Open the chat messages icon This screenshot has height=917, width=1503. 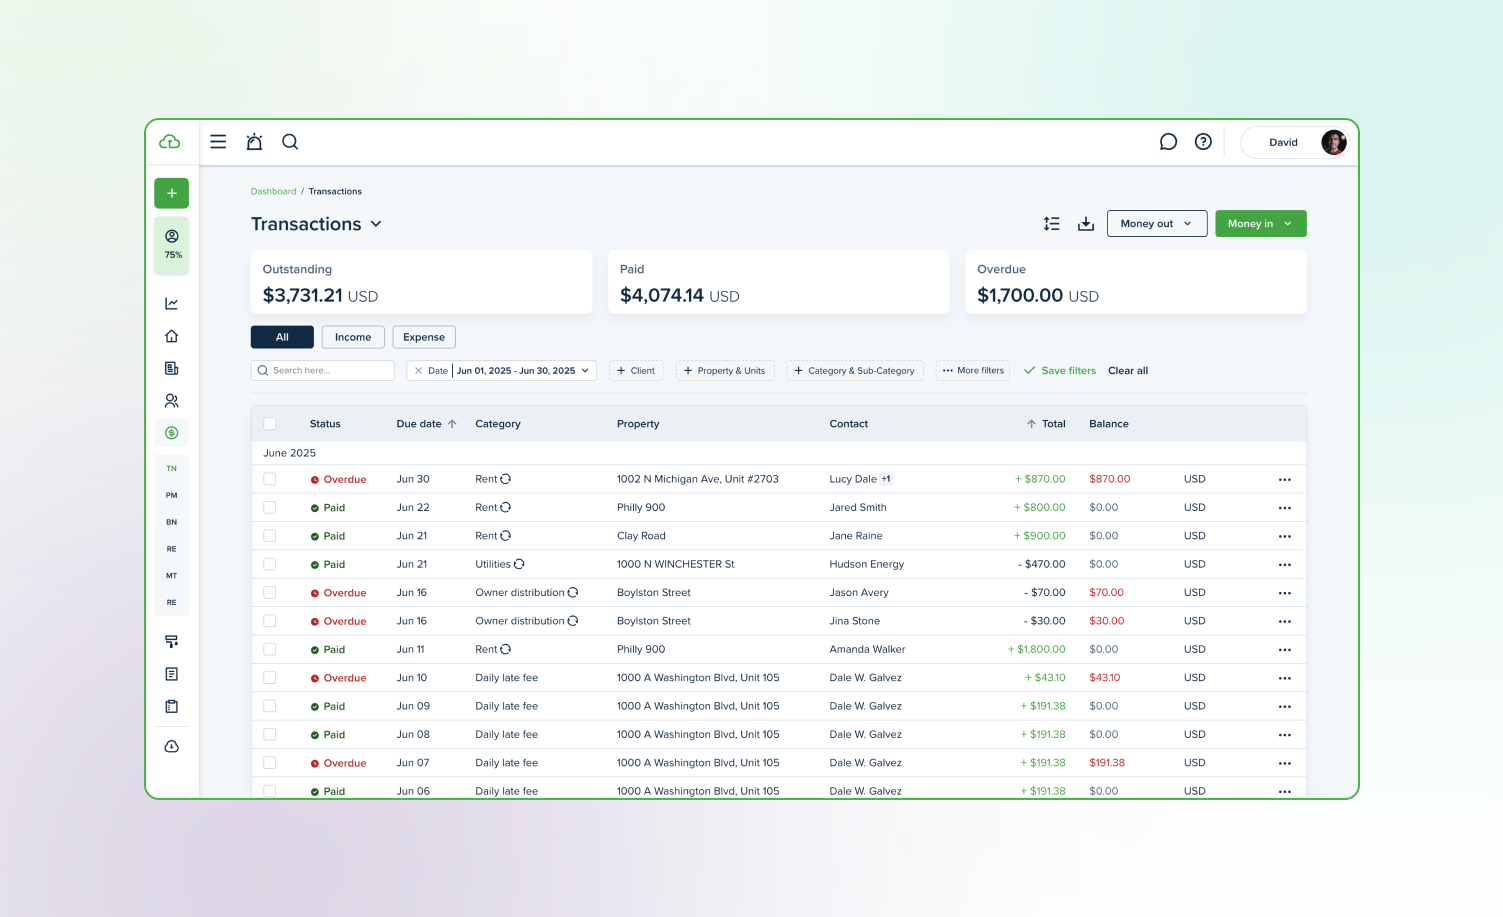click(x=1167, y=142)
